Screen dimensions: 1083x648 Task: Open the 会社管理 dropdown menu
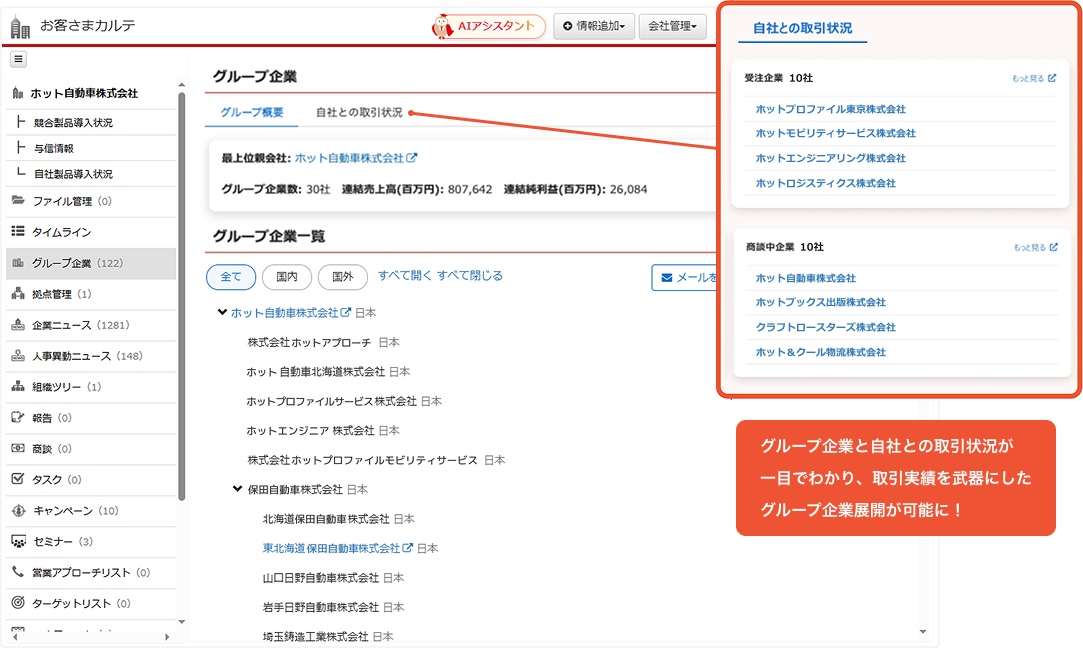pyautogui.click(x=672, y=27)
